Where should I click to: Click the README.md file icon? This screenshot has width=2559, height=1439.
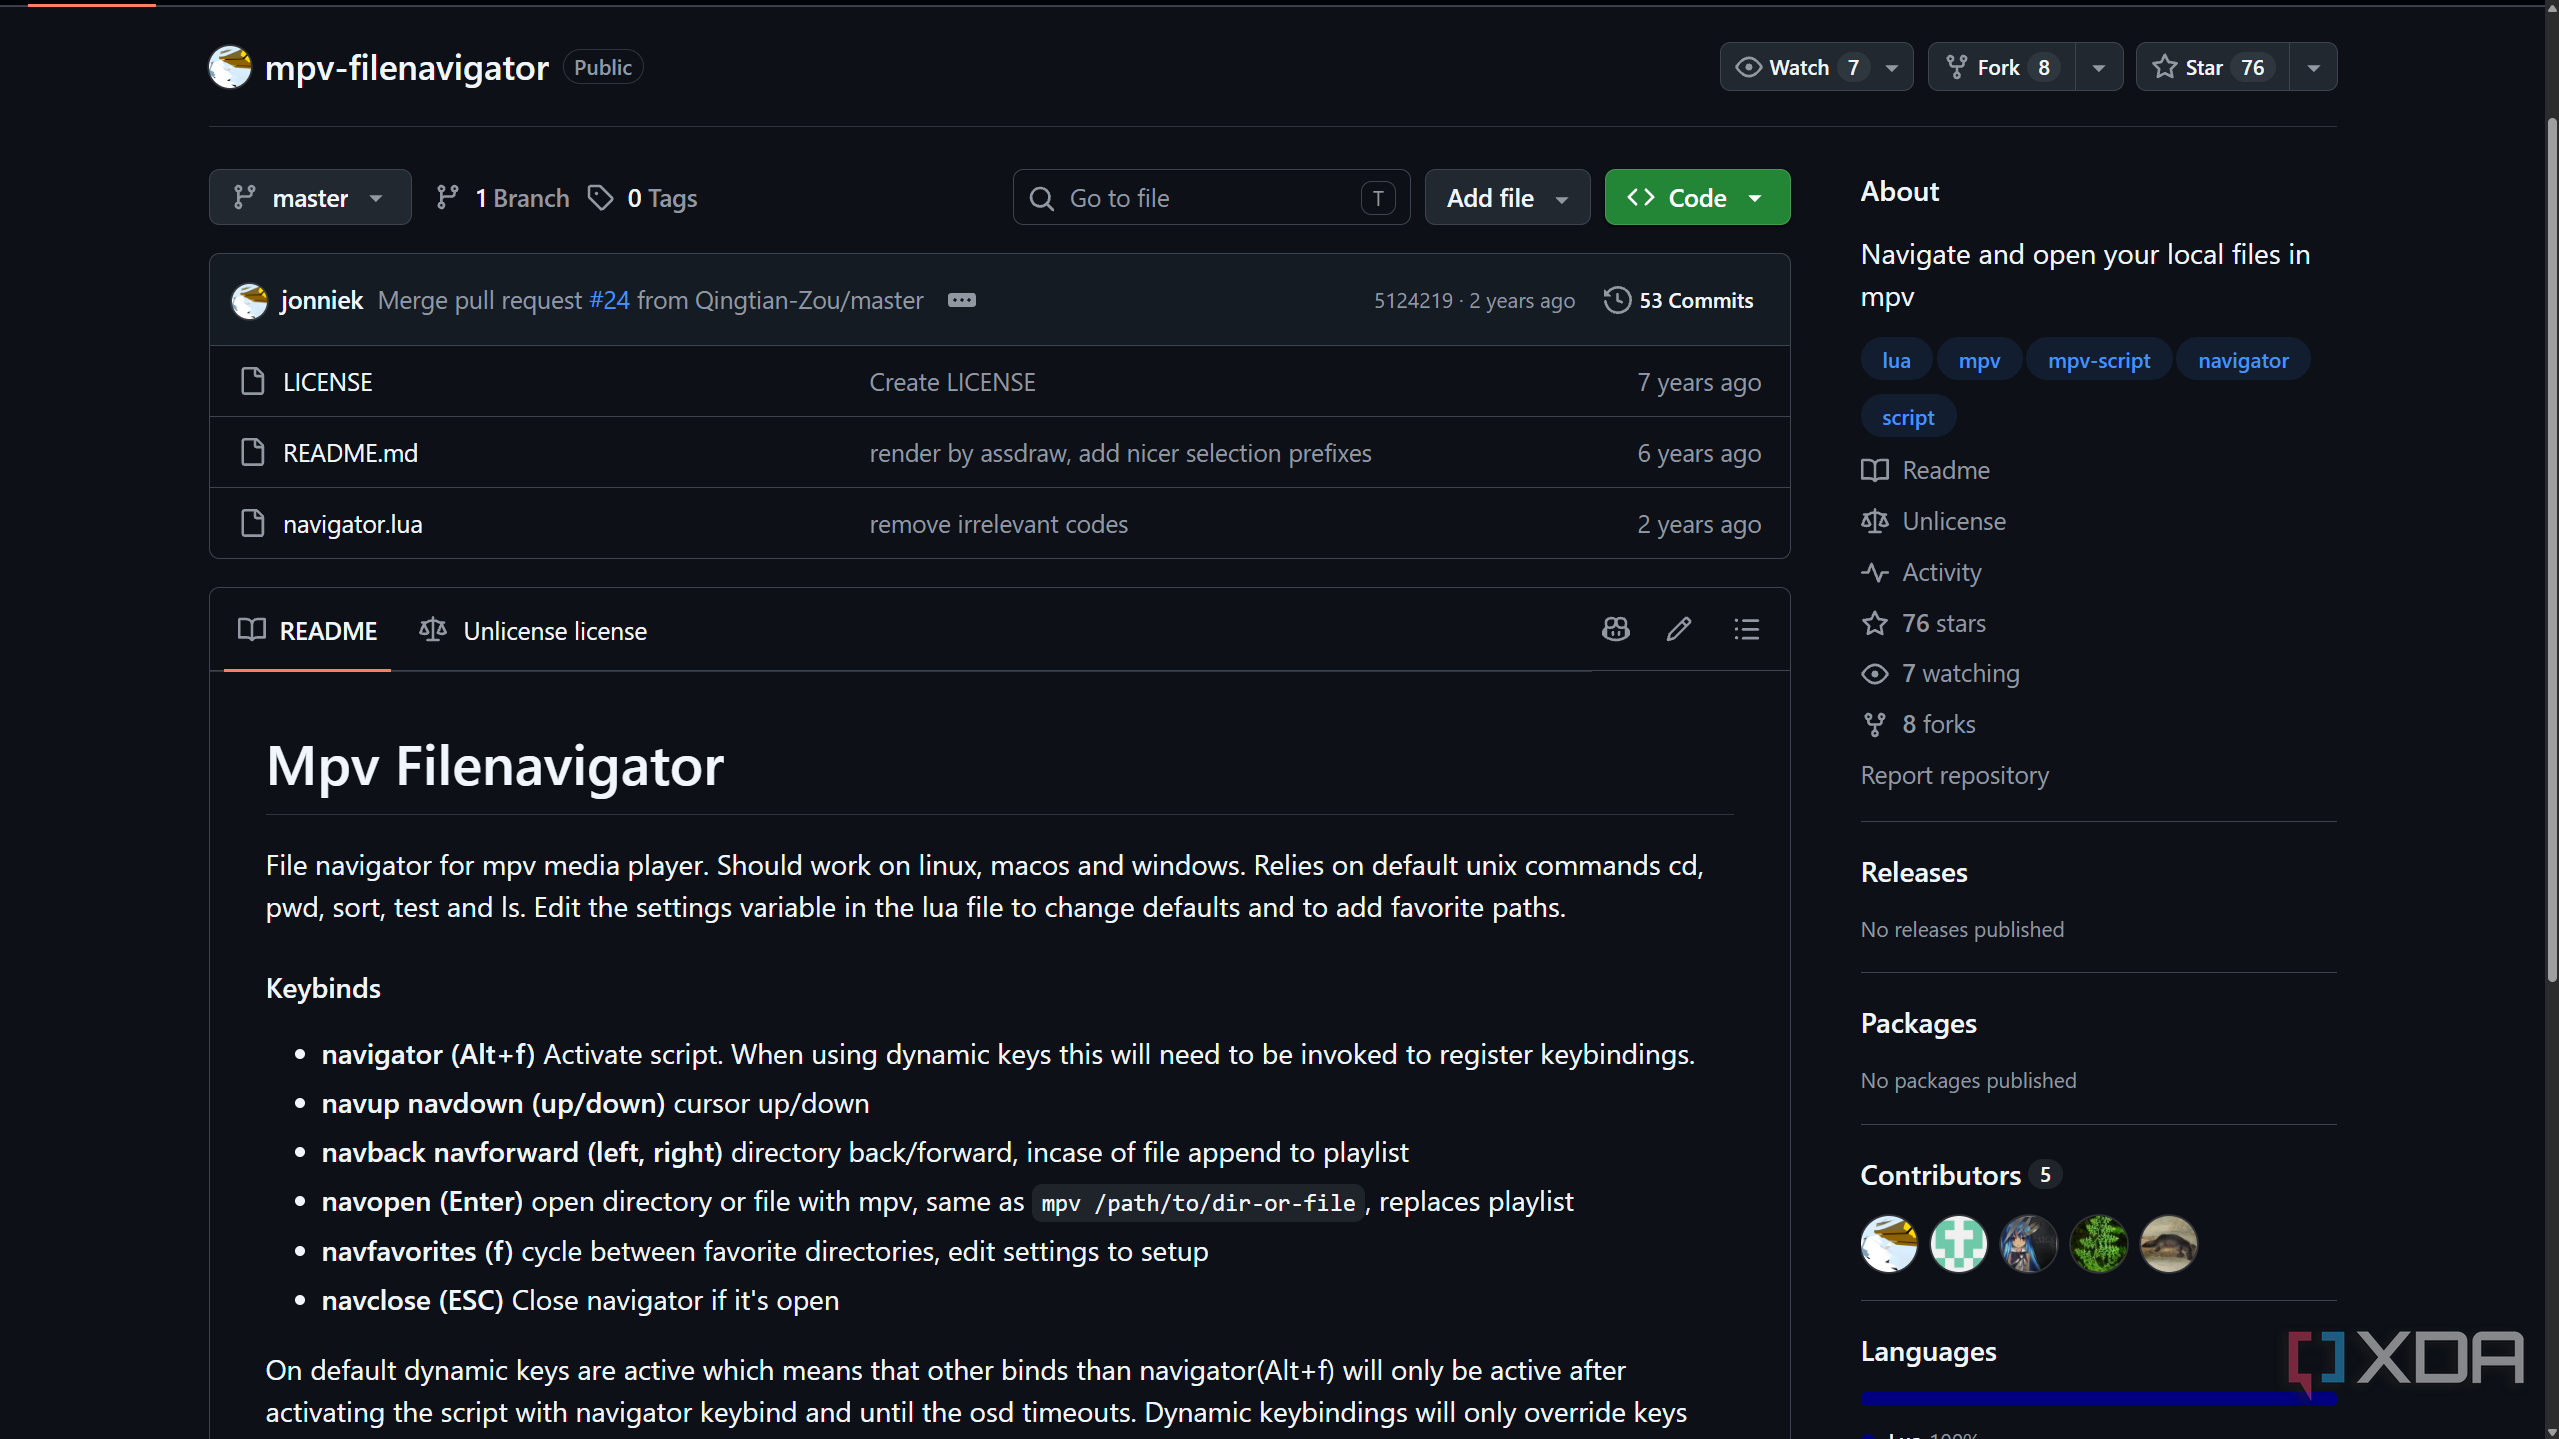pos(253,452)
